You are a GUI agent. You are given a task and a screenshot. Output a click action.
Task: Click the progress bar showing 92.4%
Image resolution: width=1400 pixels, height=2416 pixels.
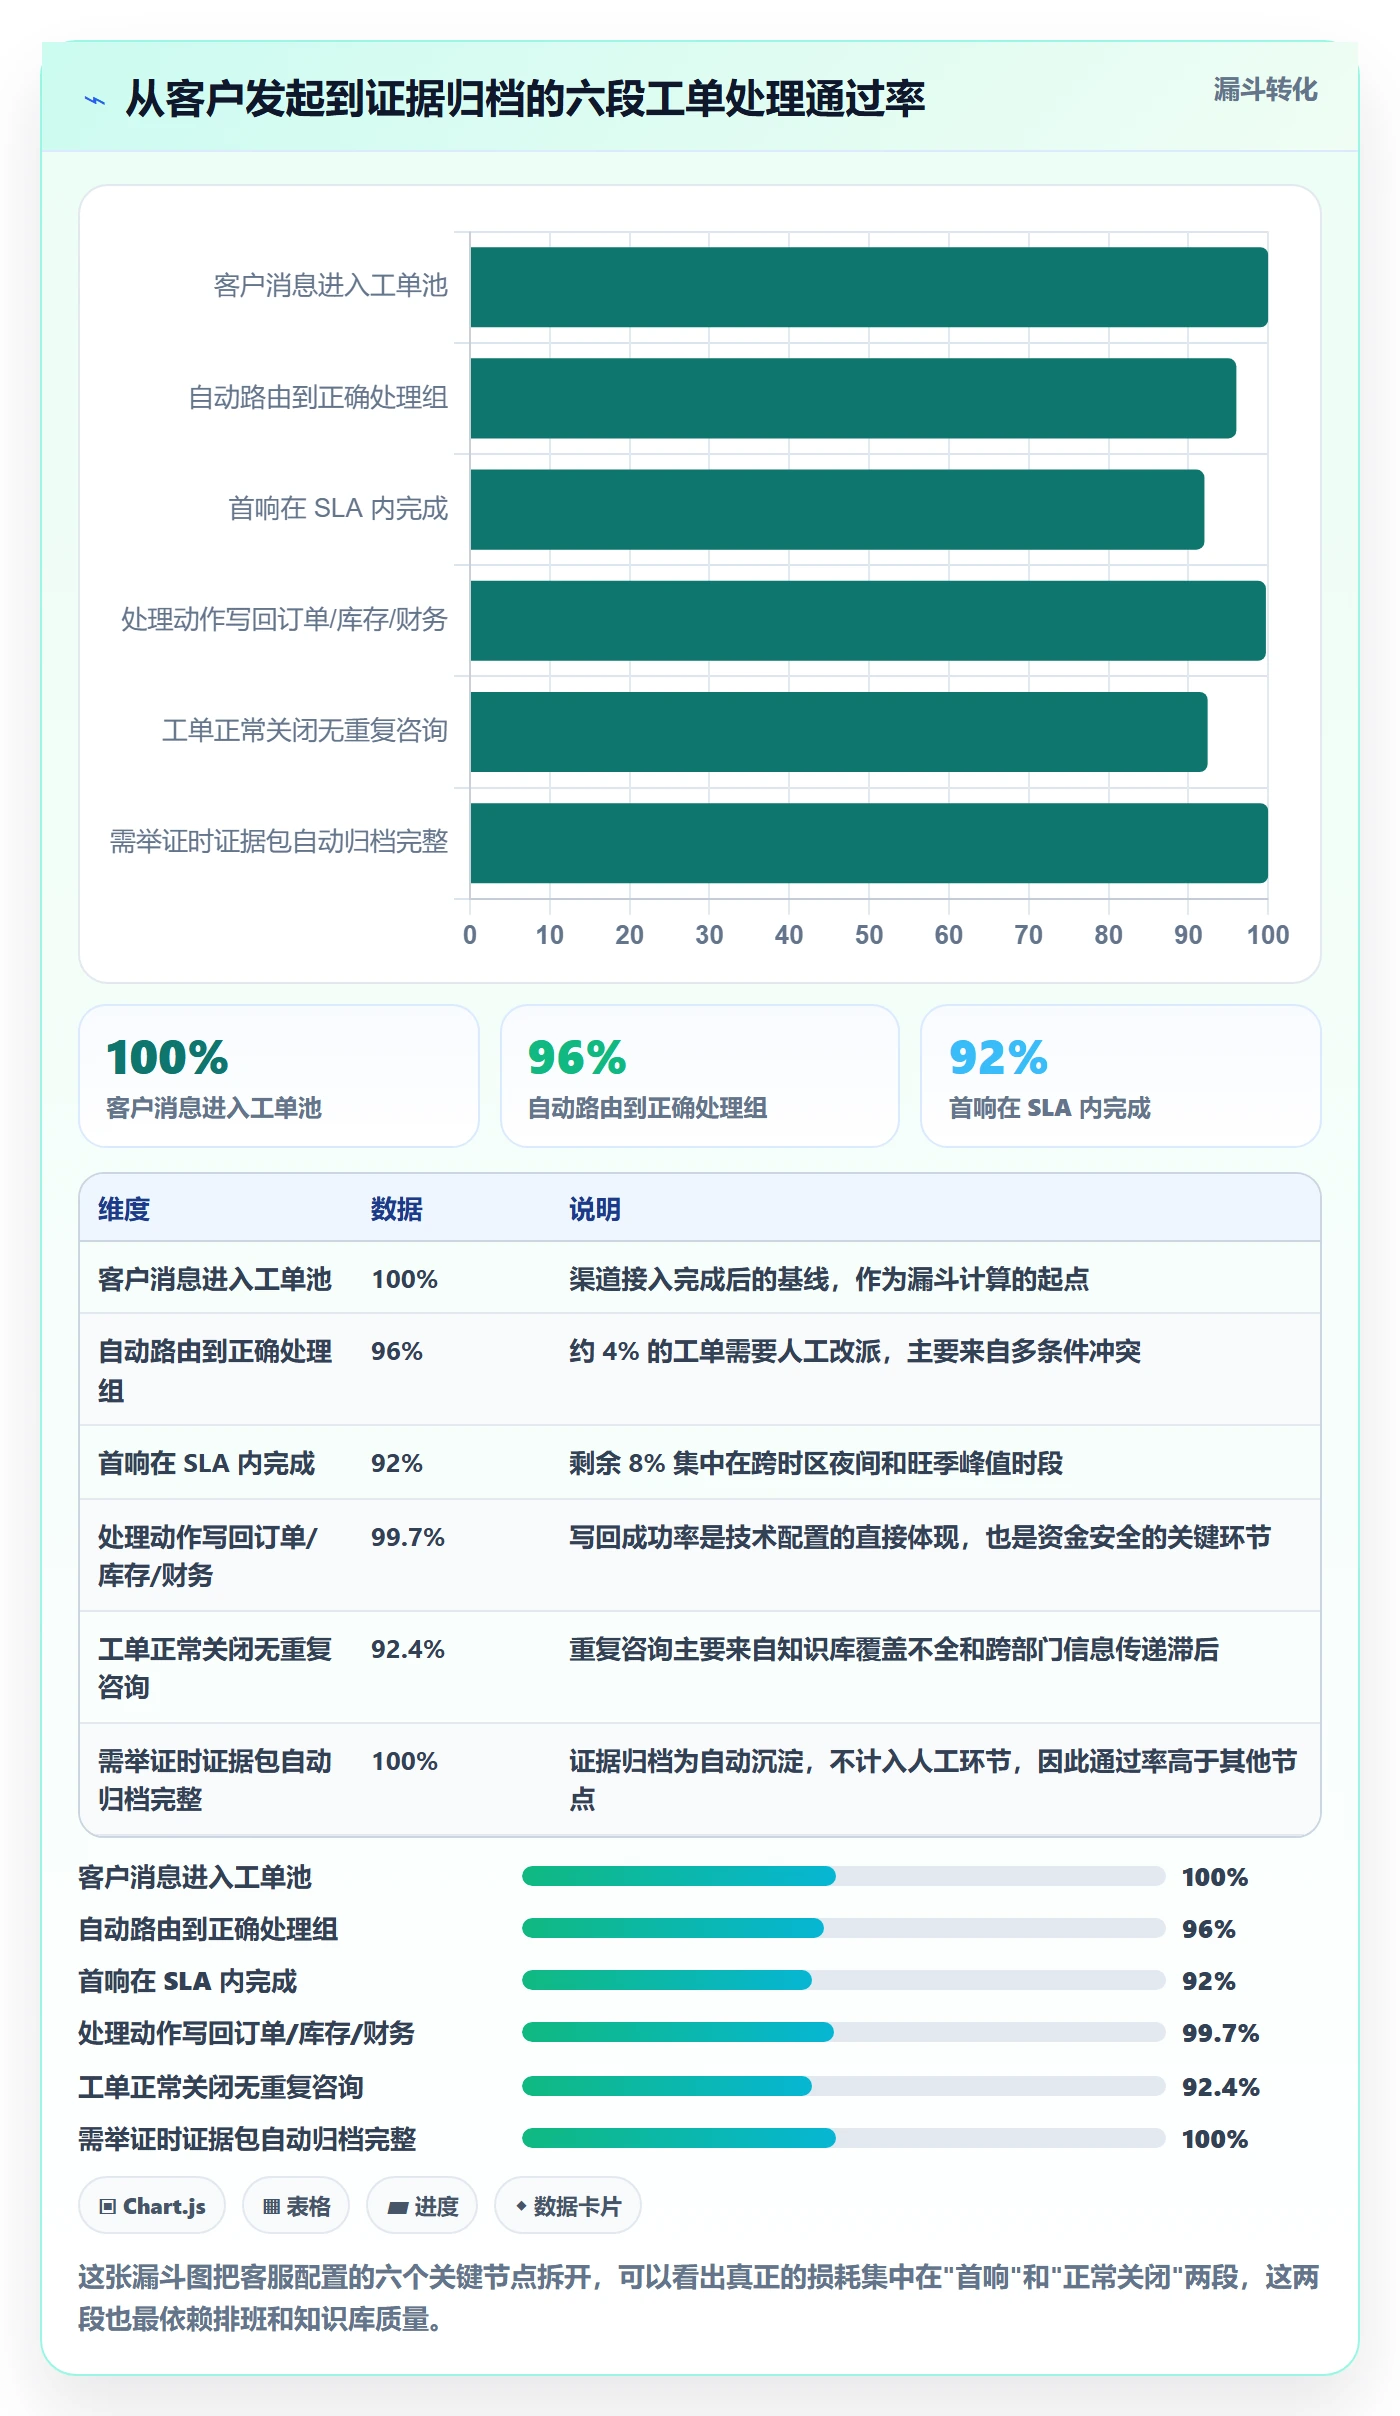tap(844, 2086)
